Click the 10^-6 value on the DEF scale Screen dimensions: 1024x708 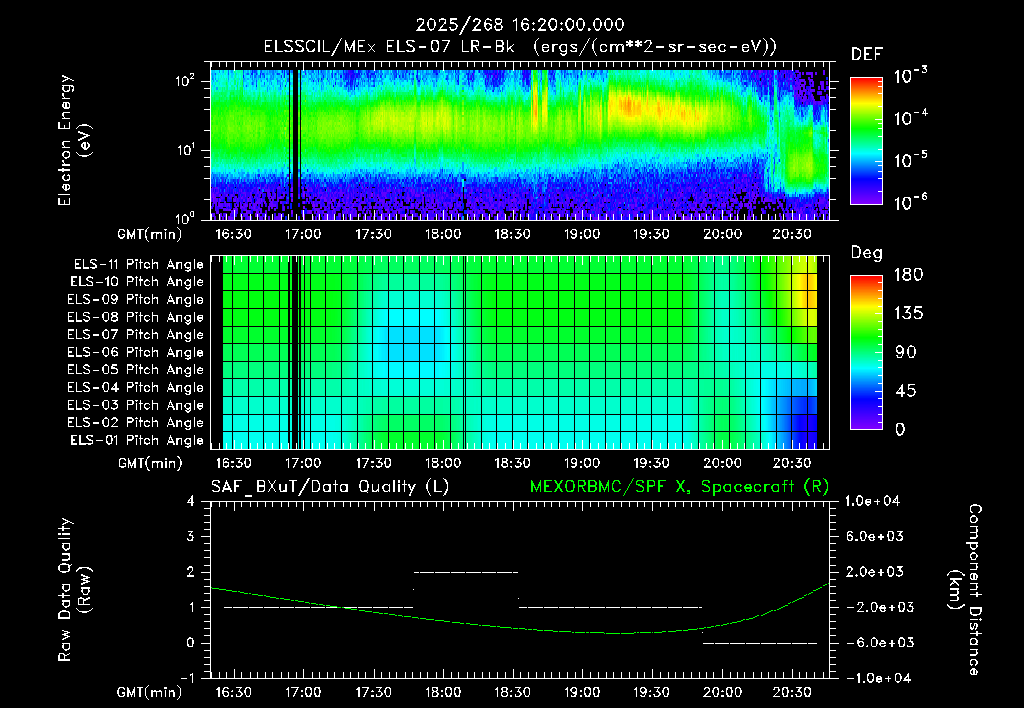click(910, 202)
